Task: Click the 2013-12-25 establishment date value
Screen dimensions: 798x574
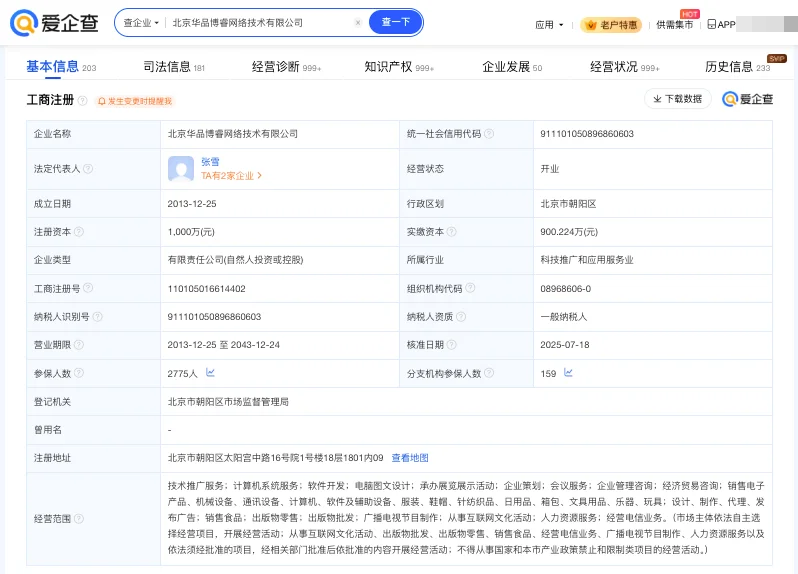Action: (x=192, y=204)
